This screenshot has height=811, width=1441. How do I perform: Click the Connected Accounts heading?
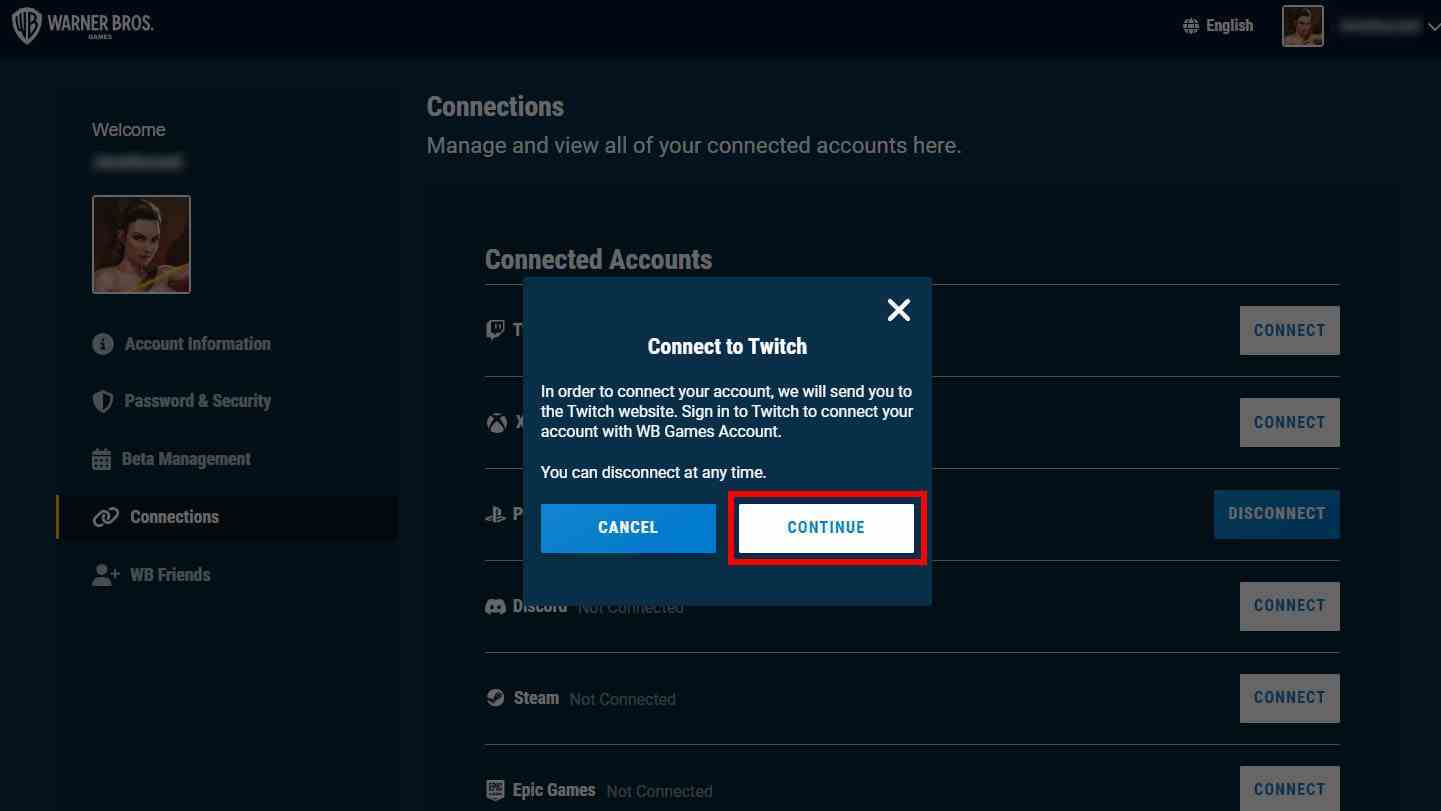[x=598, y=260]
